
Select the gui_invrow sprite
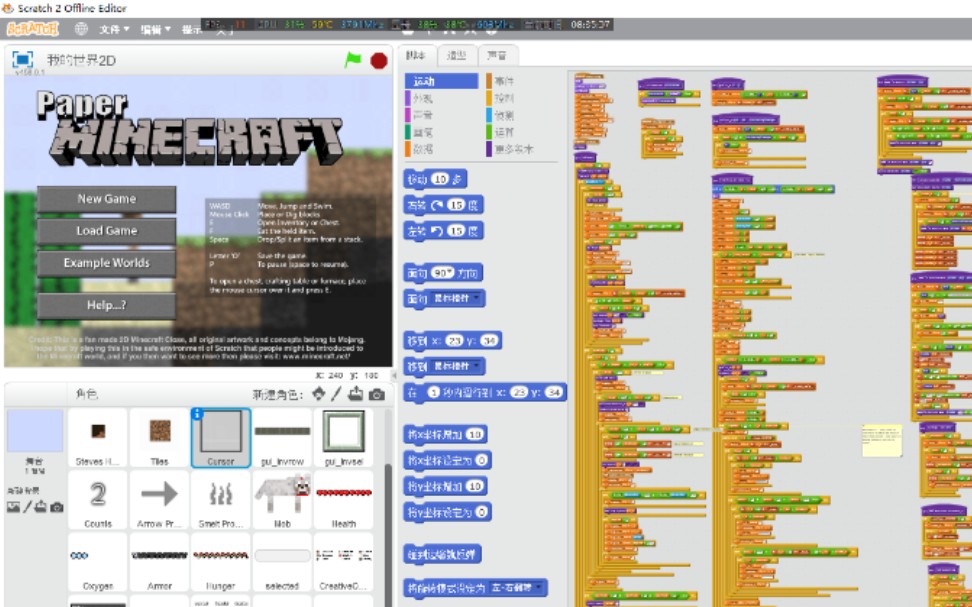point(282,438)
